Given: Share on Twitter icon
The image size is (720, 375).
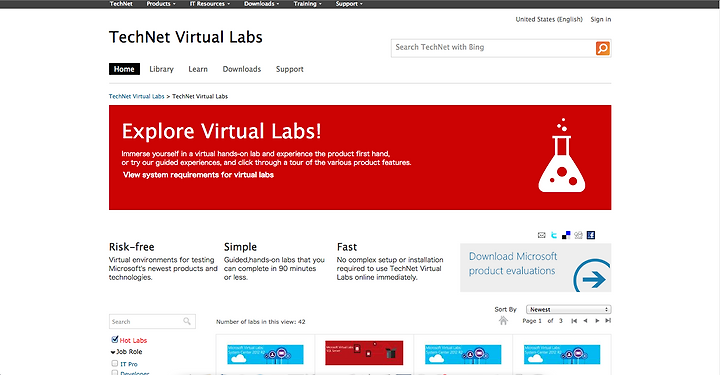Looking at the screenshot, I should click(554, 235).
